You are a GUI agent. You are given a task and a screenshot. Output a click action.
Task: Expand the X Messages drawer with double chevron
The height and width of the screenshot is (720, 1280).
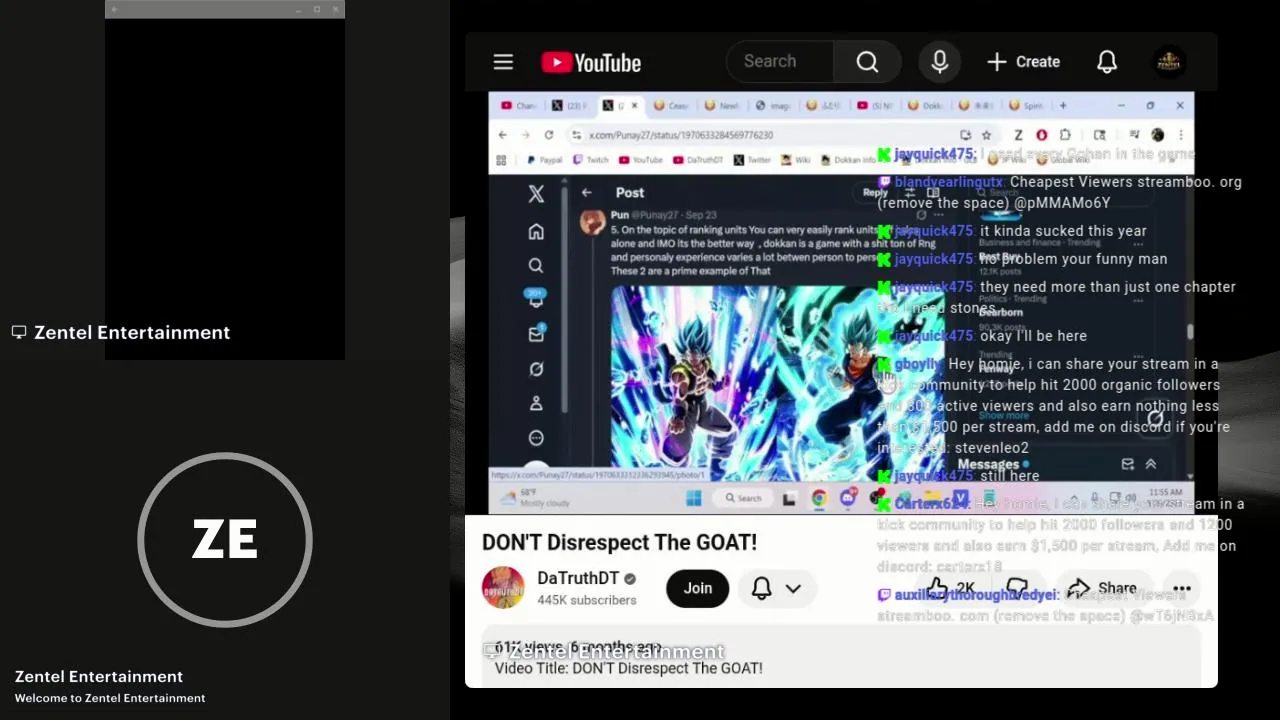click(1151, 464)
